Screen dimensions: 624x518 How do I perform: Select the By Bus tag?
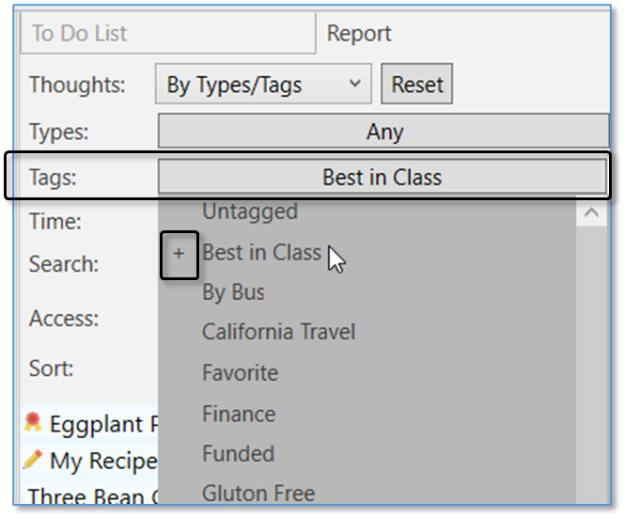[x=233, y=293]
